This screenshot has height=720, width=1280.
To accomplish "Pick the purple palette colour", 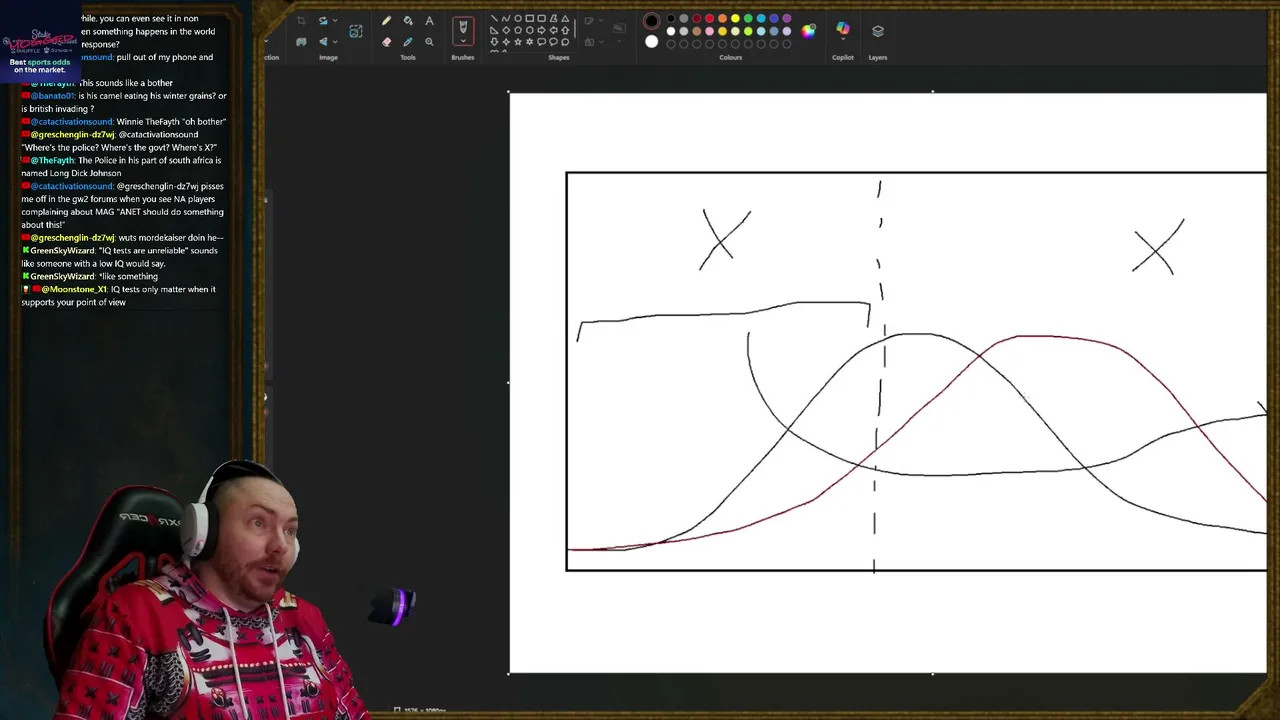I will tap(787, 19).
